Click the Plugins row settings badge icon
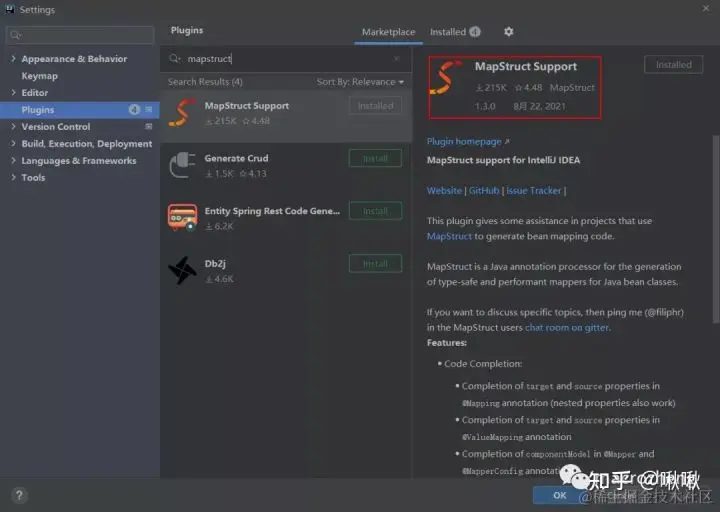720x512 pixels. [149, 109]
